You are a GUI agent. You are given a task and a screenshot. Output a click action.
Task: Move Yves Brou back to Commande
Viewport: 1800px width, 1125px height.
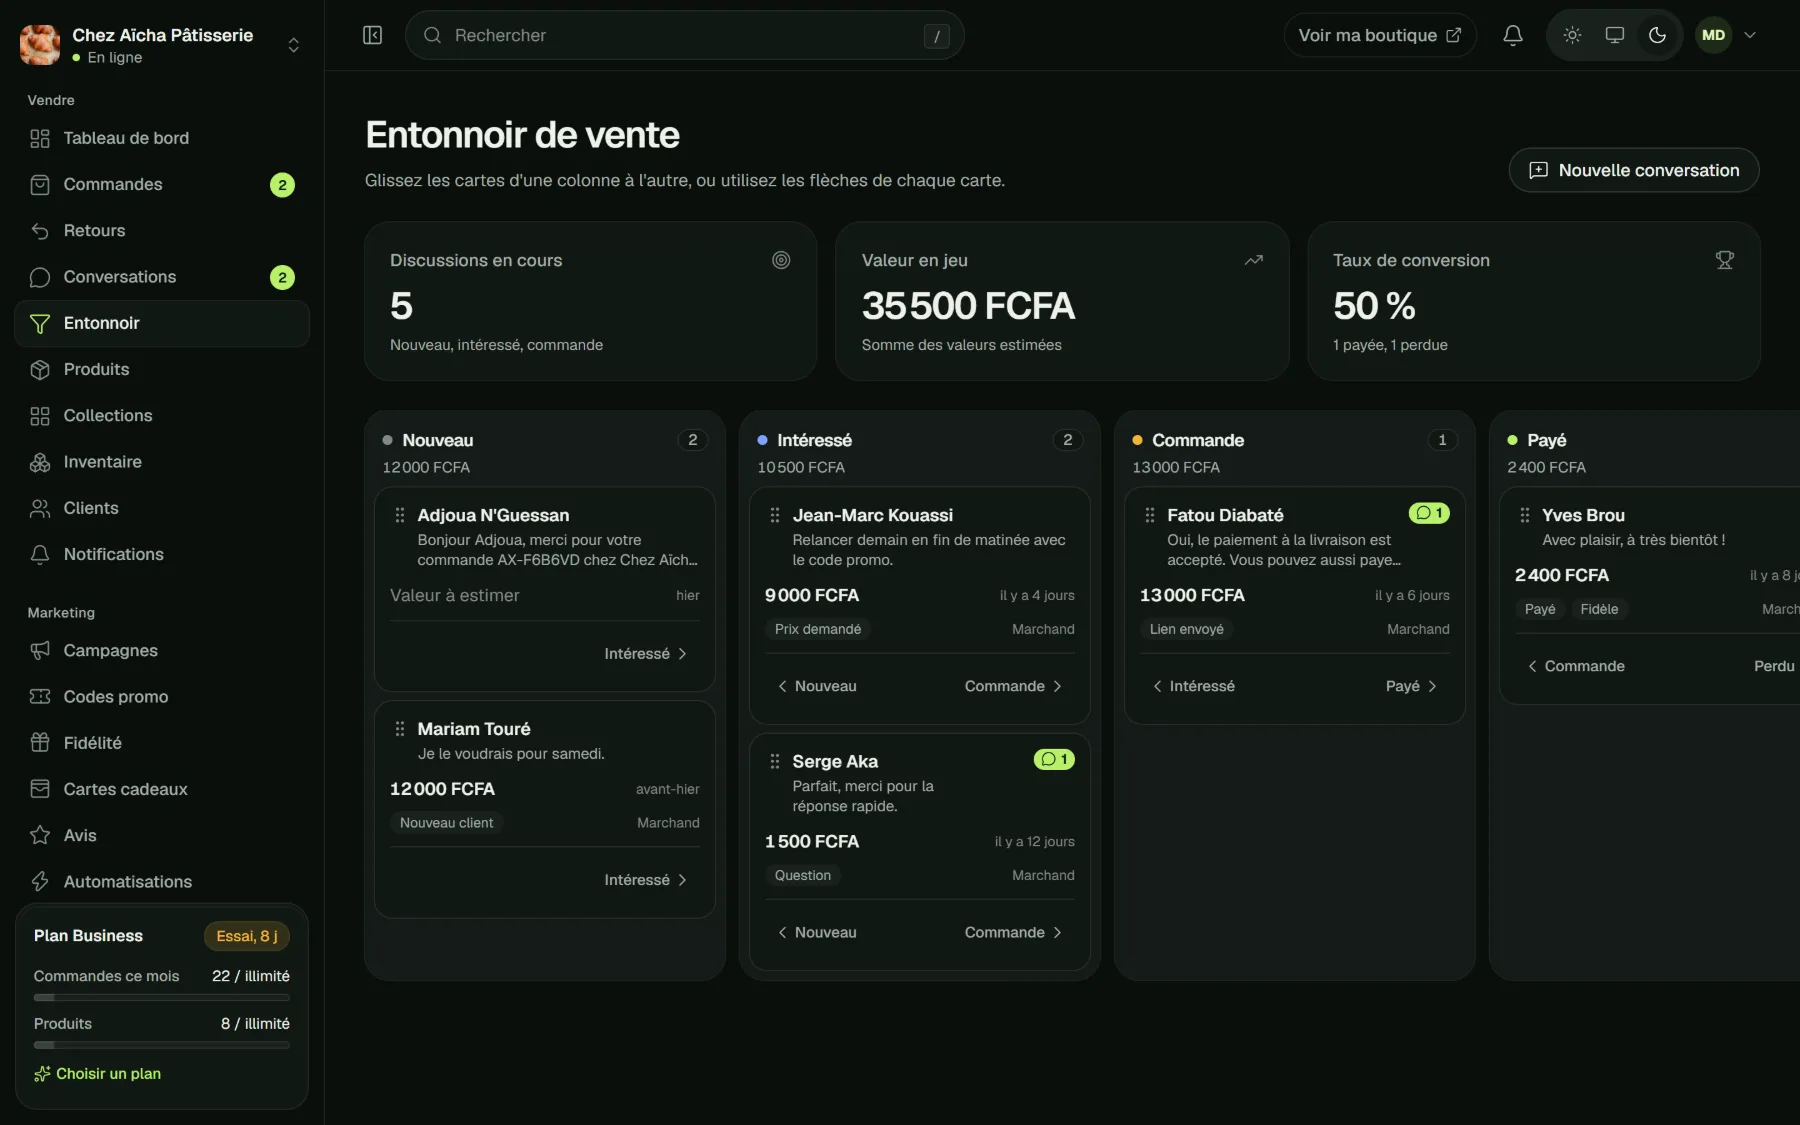click(1576, 666)
